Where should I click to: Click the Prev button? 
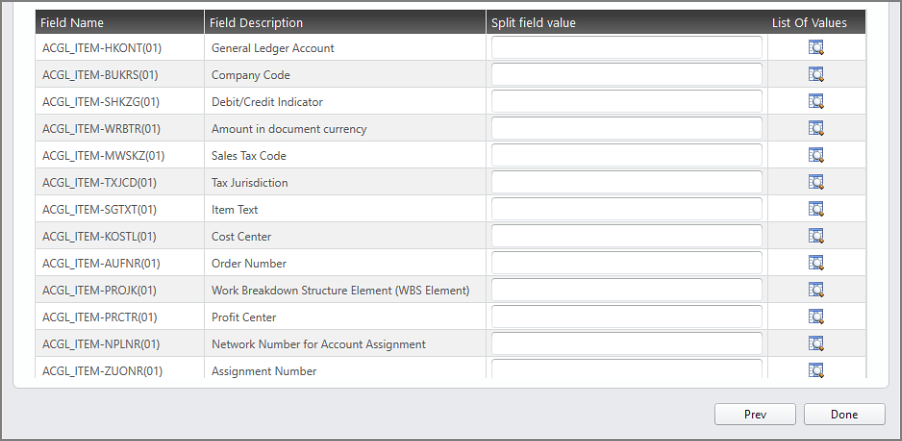[755, 414]
